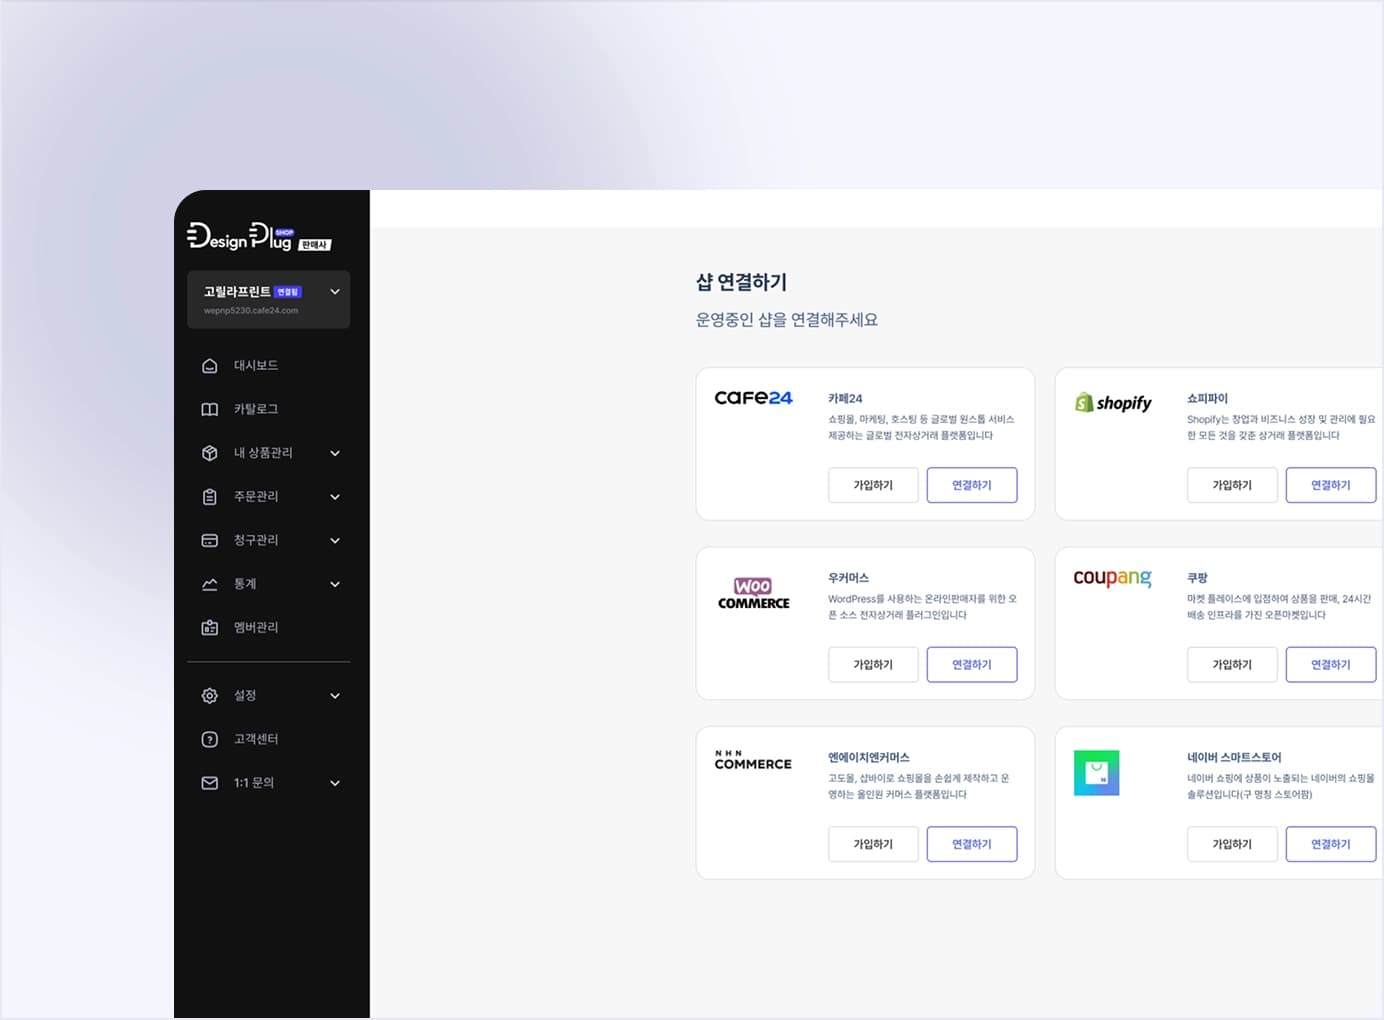The width and height of the screenshot is (1384, 1020).
Task: Open the 대시보드 menu item
Action: [x=256, y=366]
